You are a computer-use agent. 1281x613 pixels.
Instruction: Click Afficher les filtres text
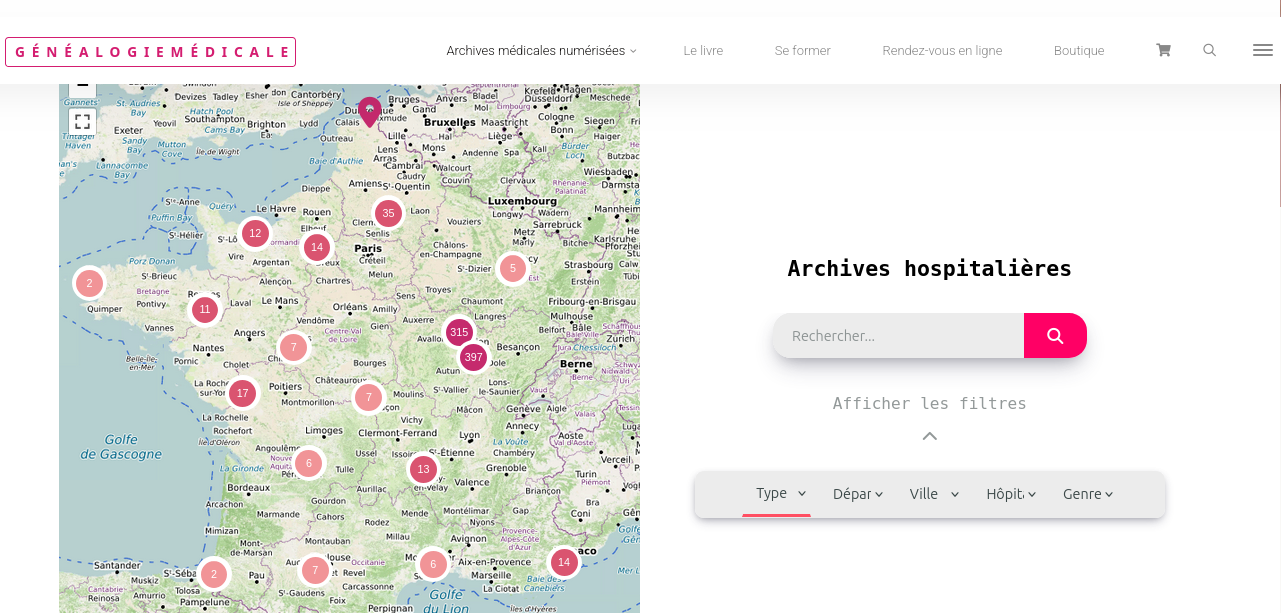tap(930, 404)
